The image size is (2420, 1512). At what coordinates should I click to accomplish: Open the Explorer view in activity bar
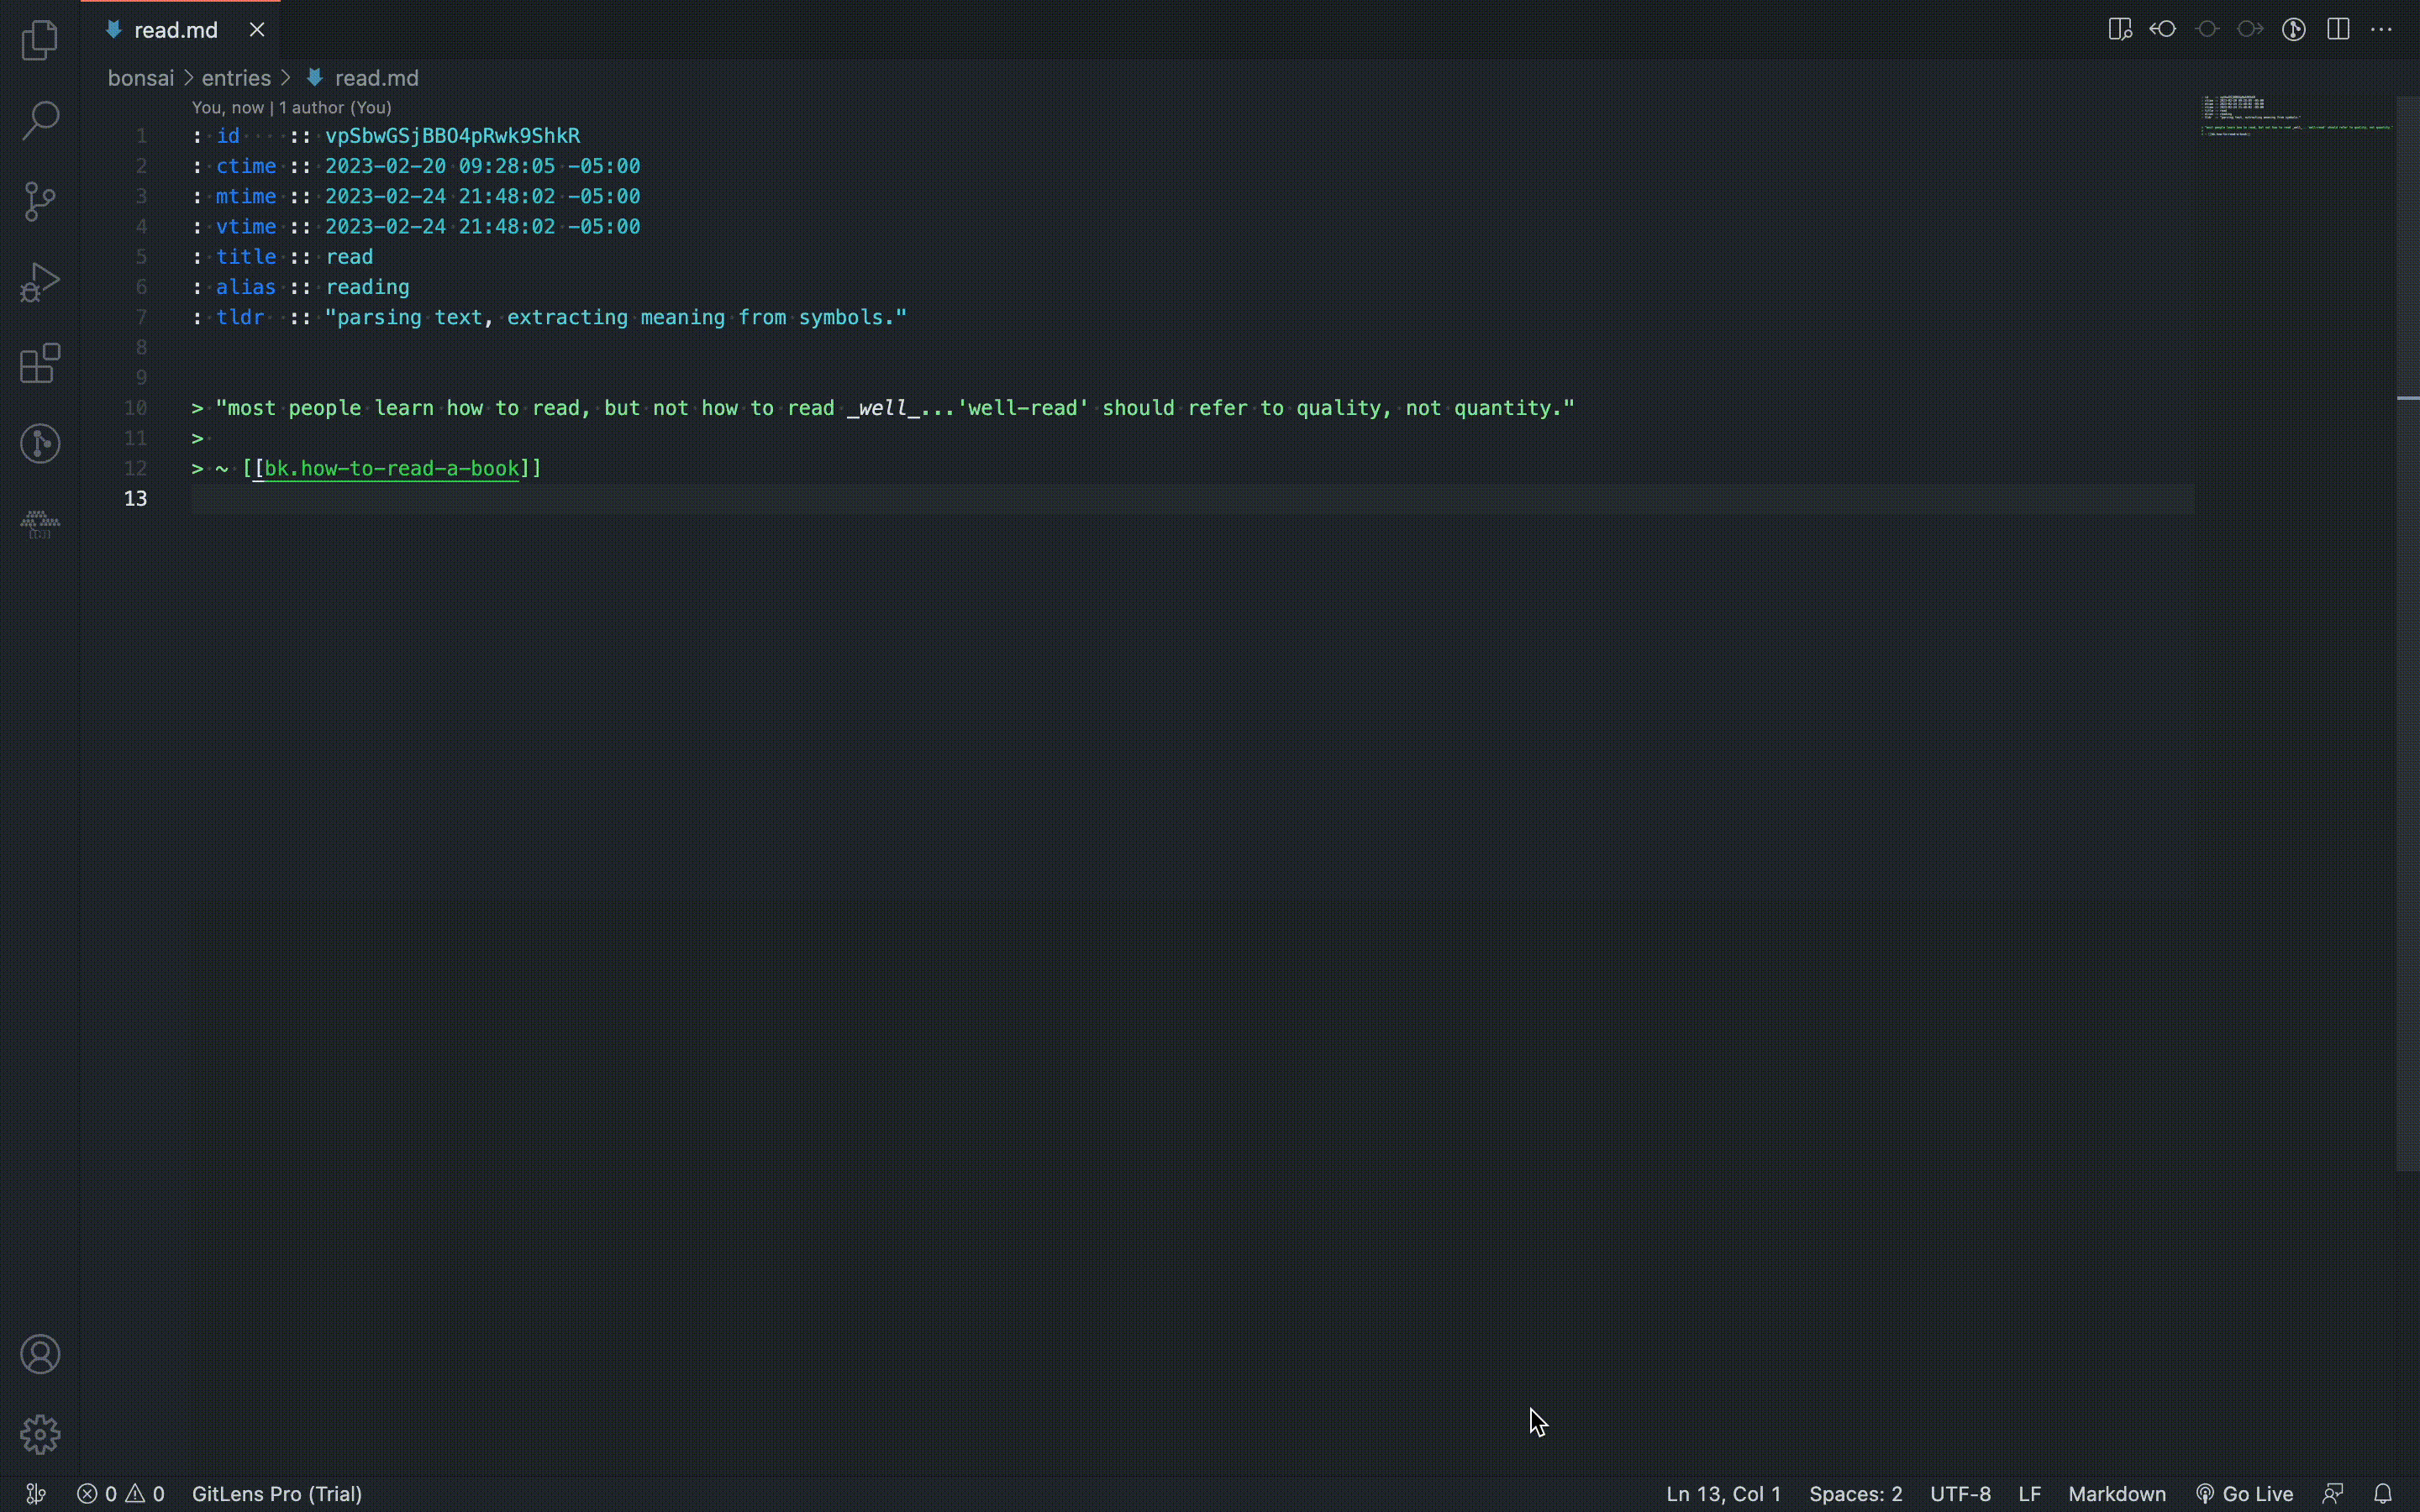[40, 40]
